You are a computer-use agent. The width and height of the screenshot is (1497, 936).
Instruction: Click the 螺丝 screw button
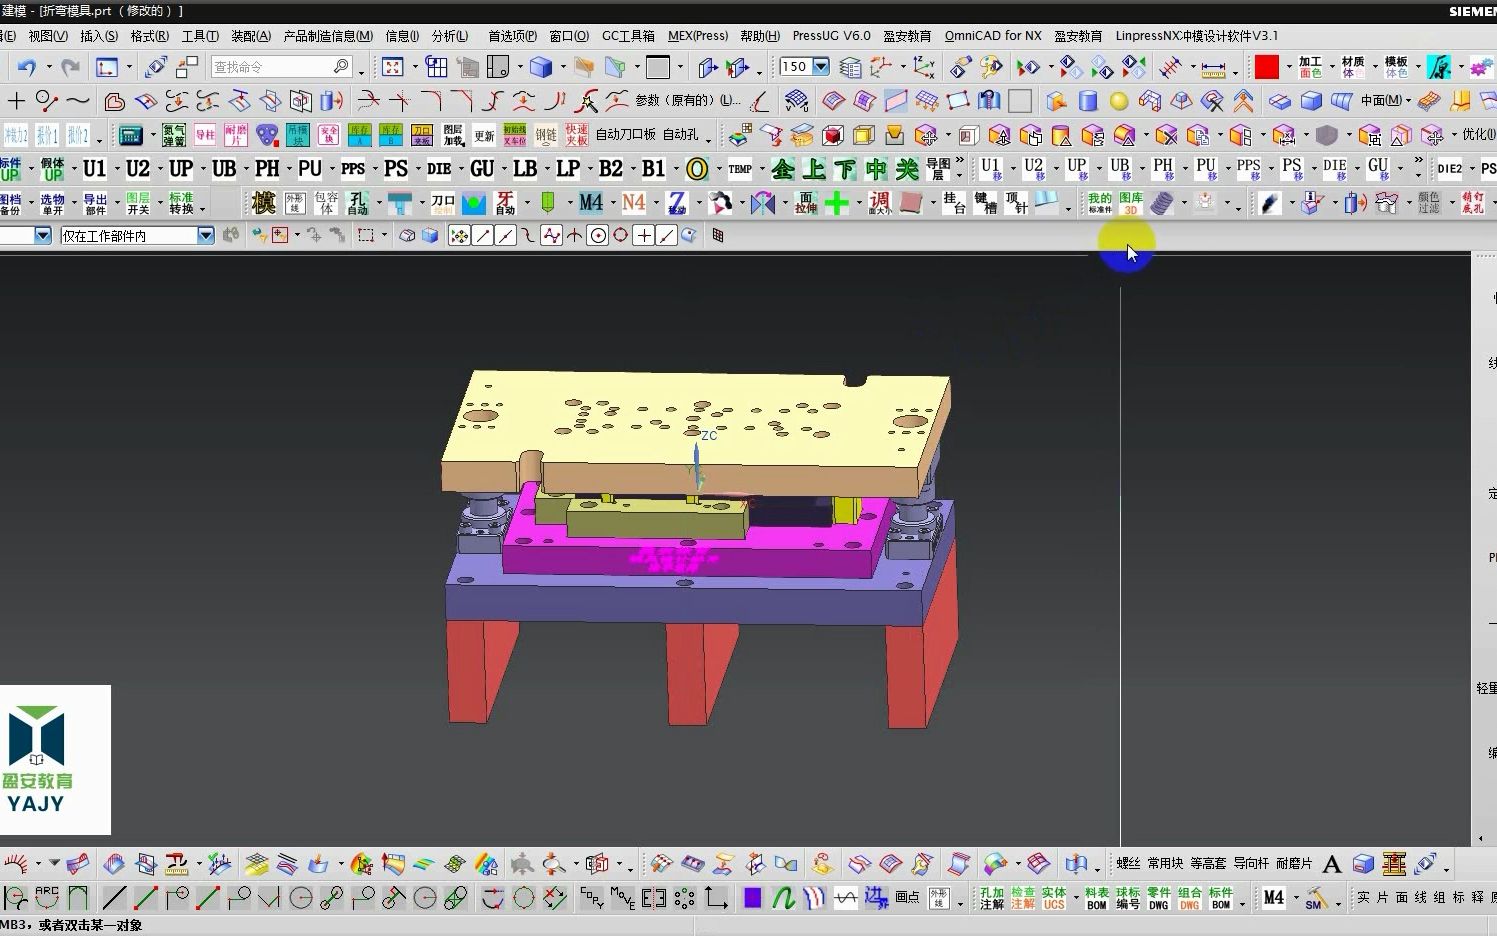coord(1128,863)
